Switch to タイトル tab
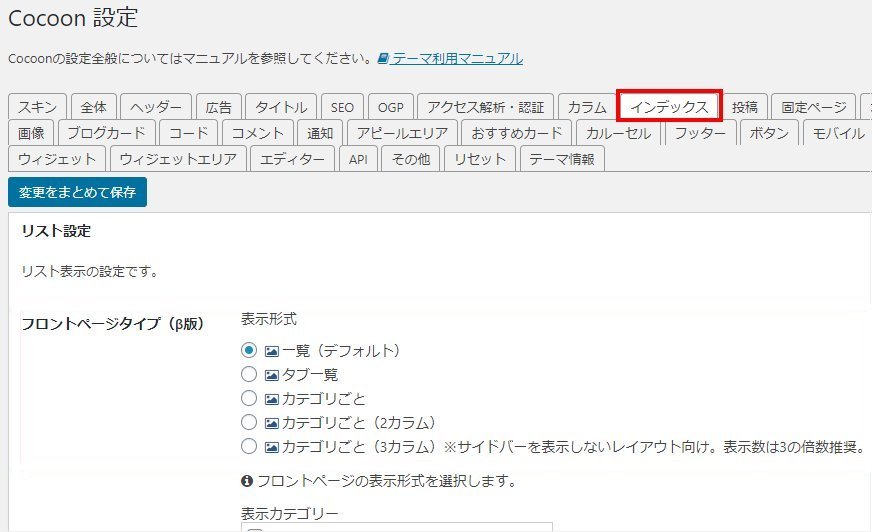The image size is (872, 532). tap(281, 107)
